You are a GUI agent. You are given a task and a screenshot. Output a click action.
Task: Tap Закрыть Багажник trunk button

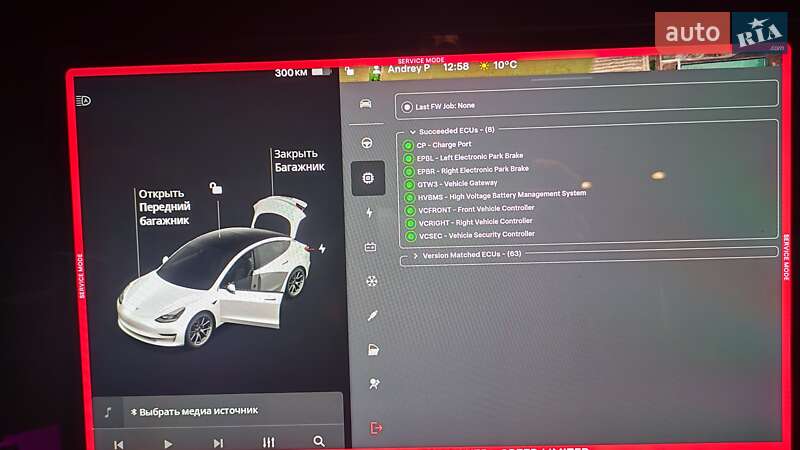click(299, 160)
